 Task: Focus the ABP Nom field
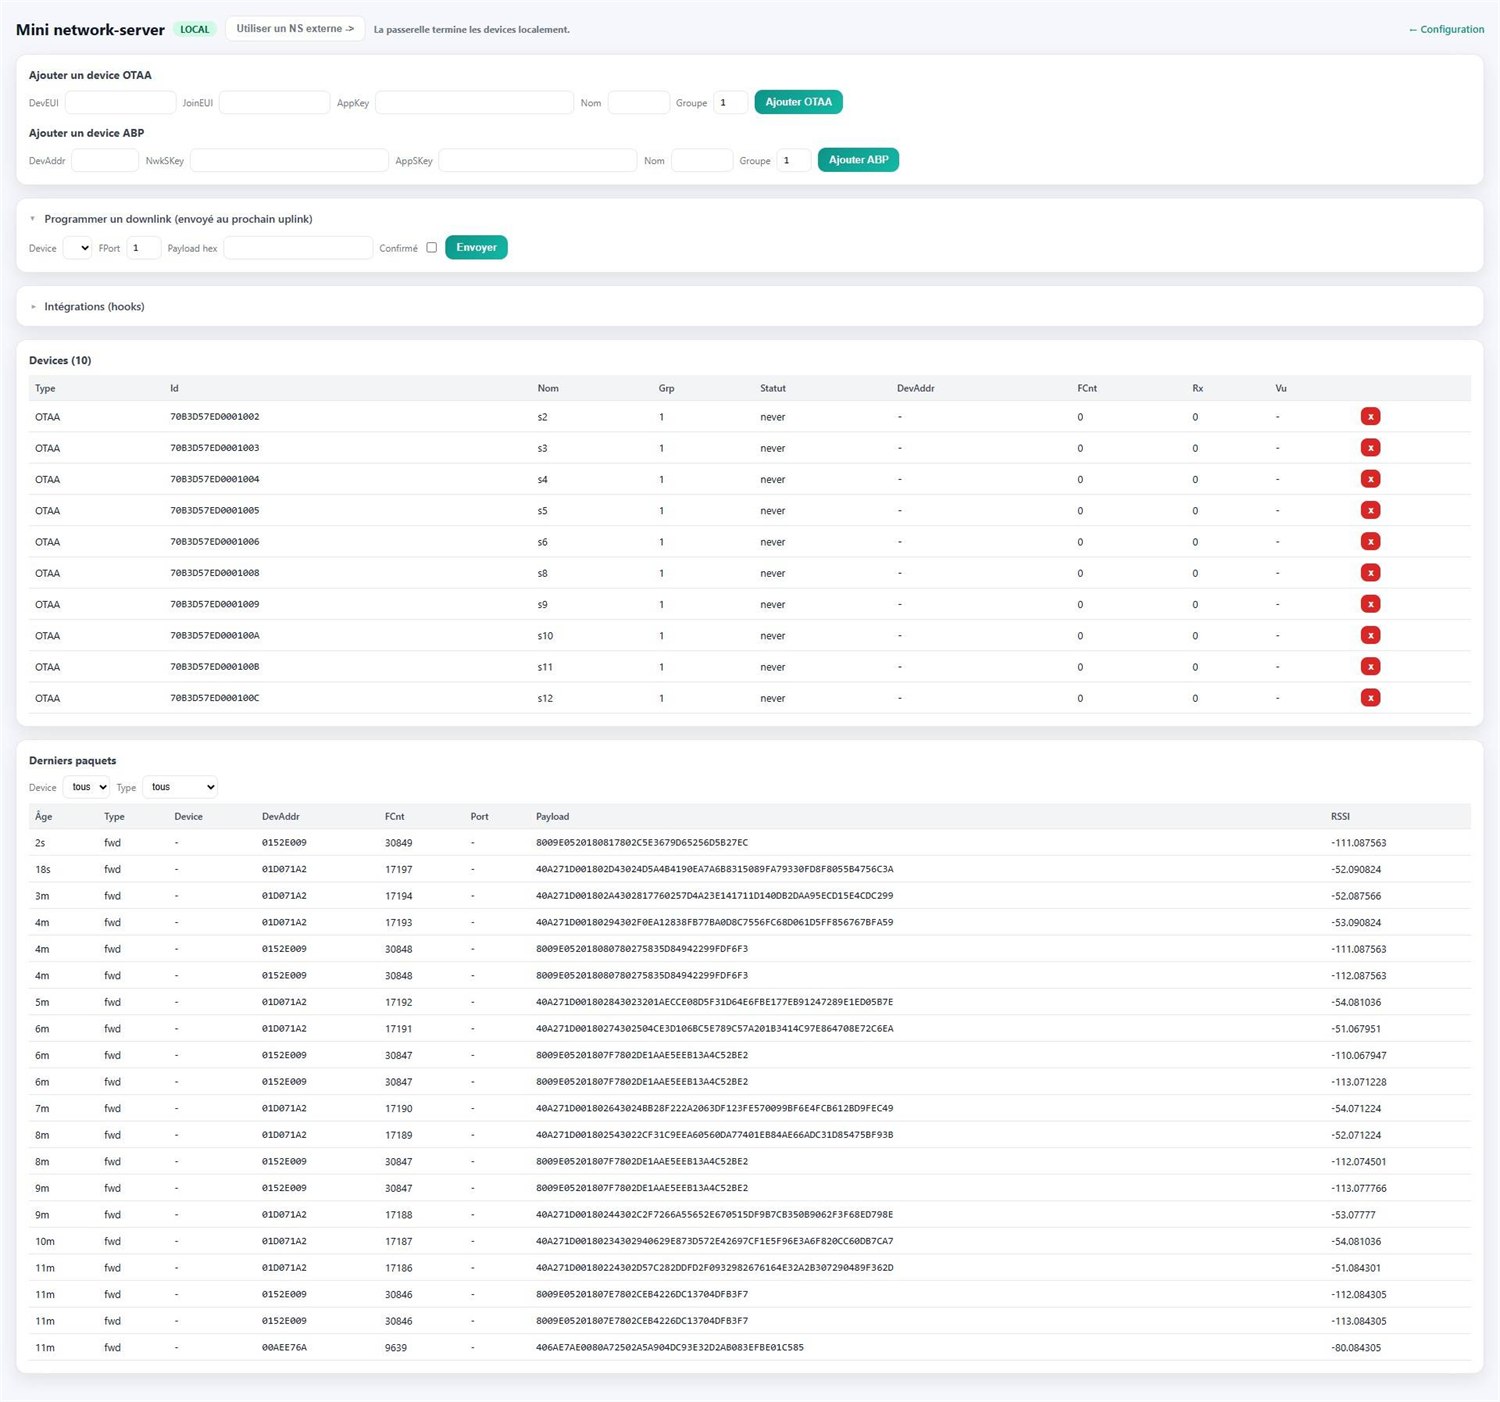(702, 160)
